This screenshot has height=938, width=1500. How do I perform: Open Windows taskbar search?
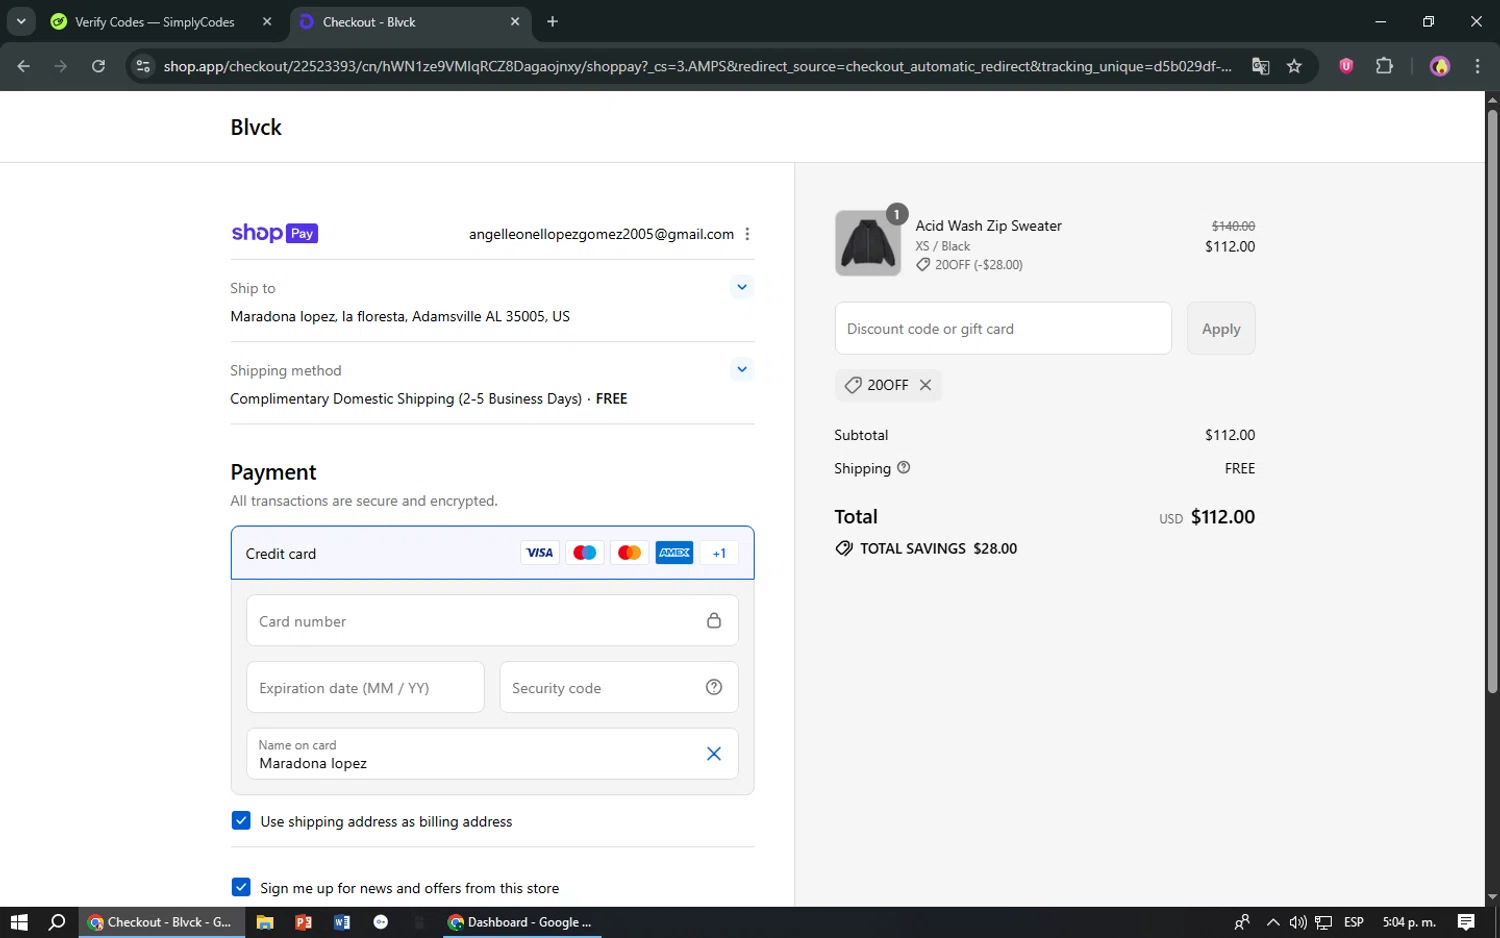tap(57, 922)
